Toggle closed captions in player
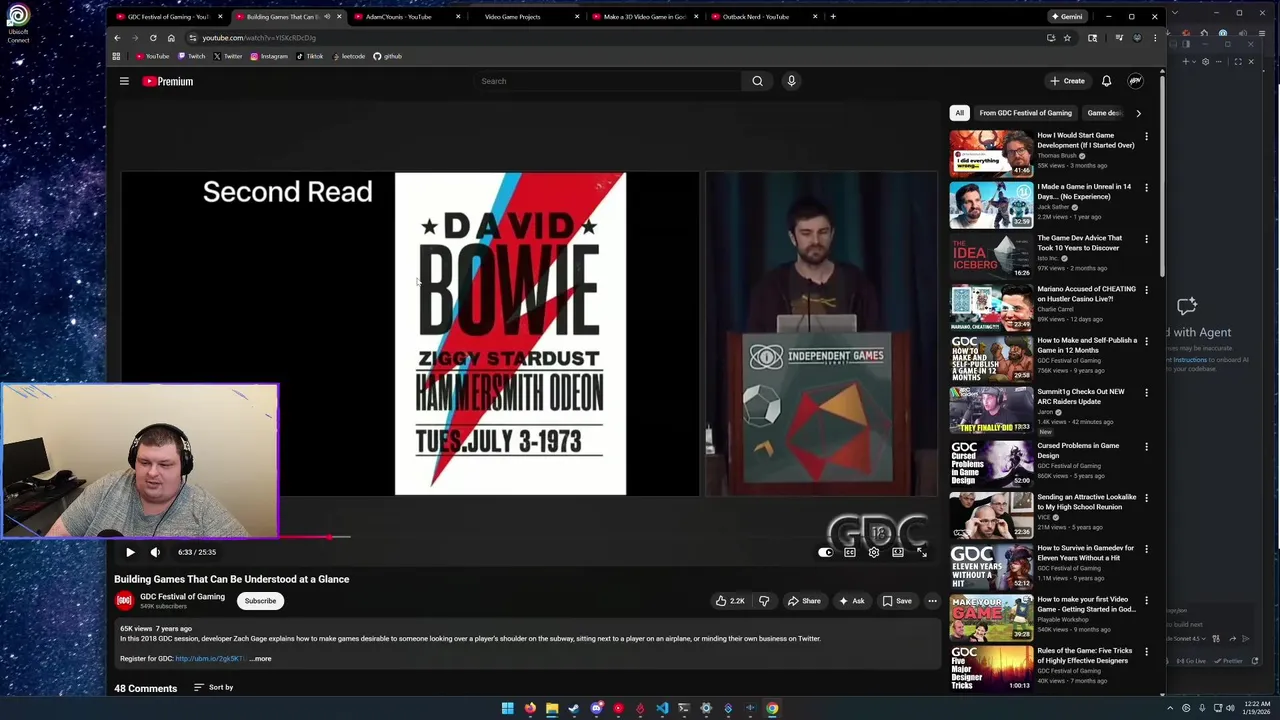This screenshot has height=720, width=1280. click(850, 552)
